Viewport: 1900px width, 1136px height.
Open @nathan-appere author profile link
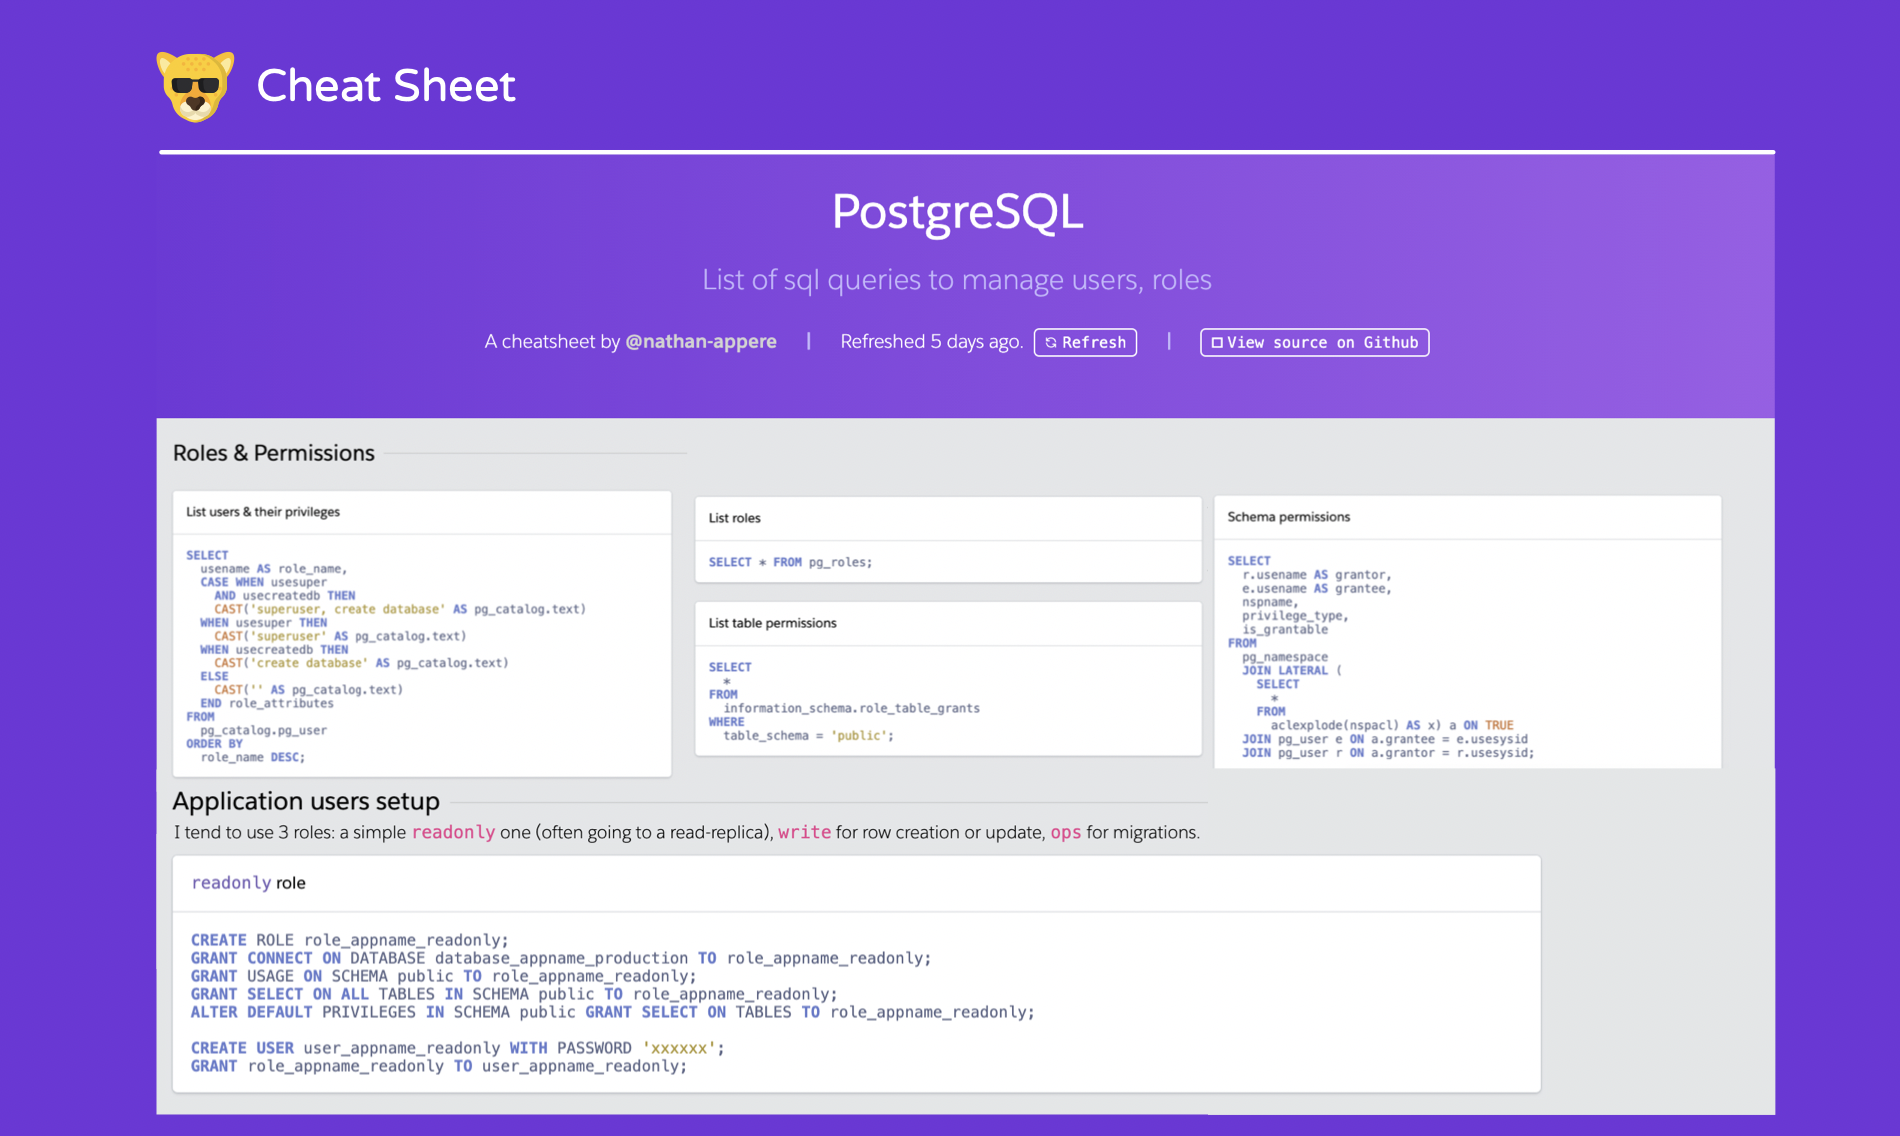[701, 341]
